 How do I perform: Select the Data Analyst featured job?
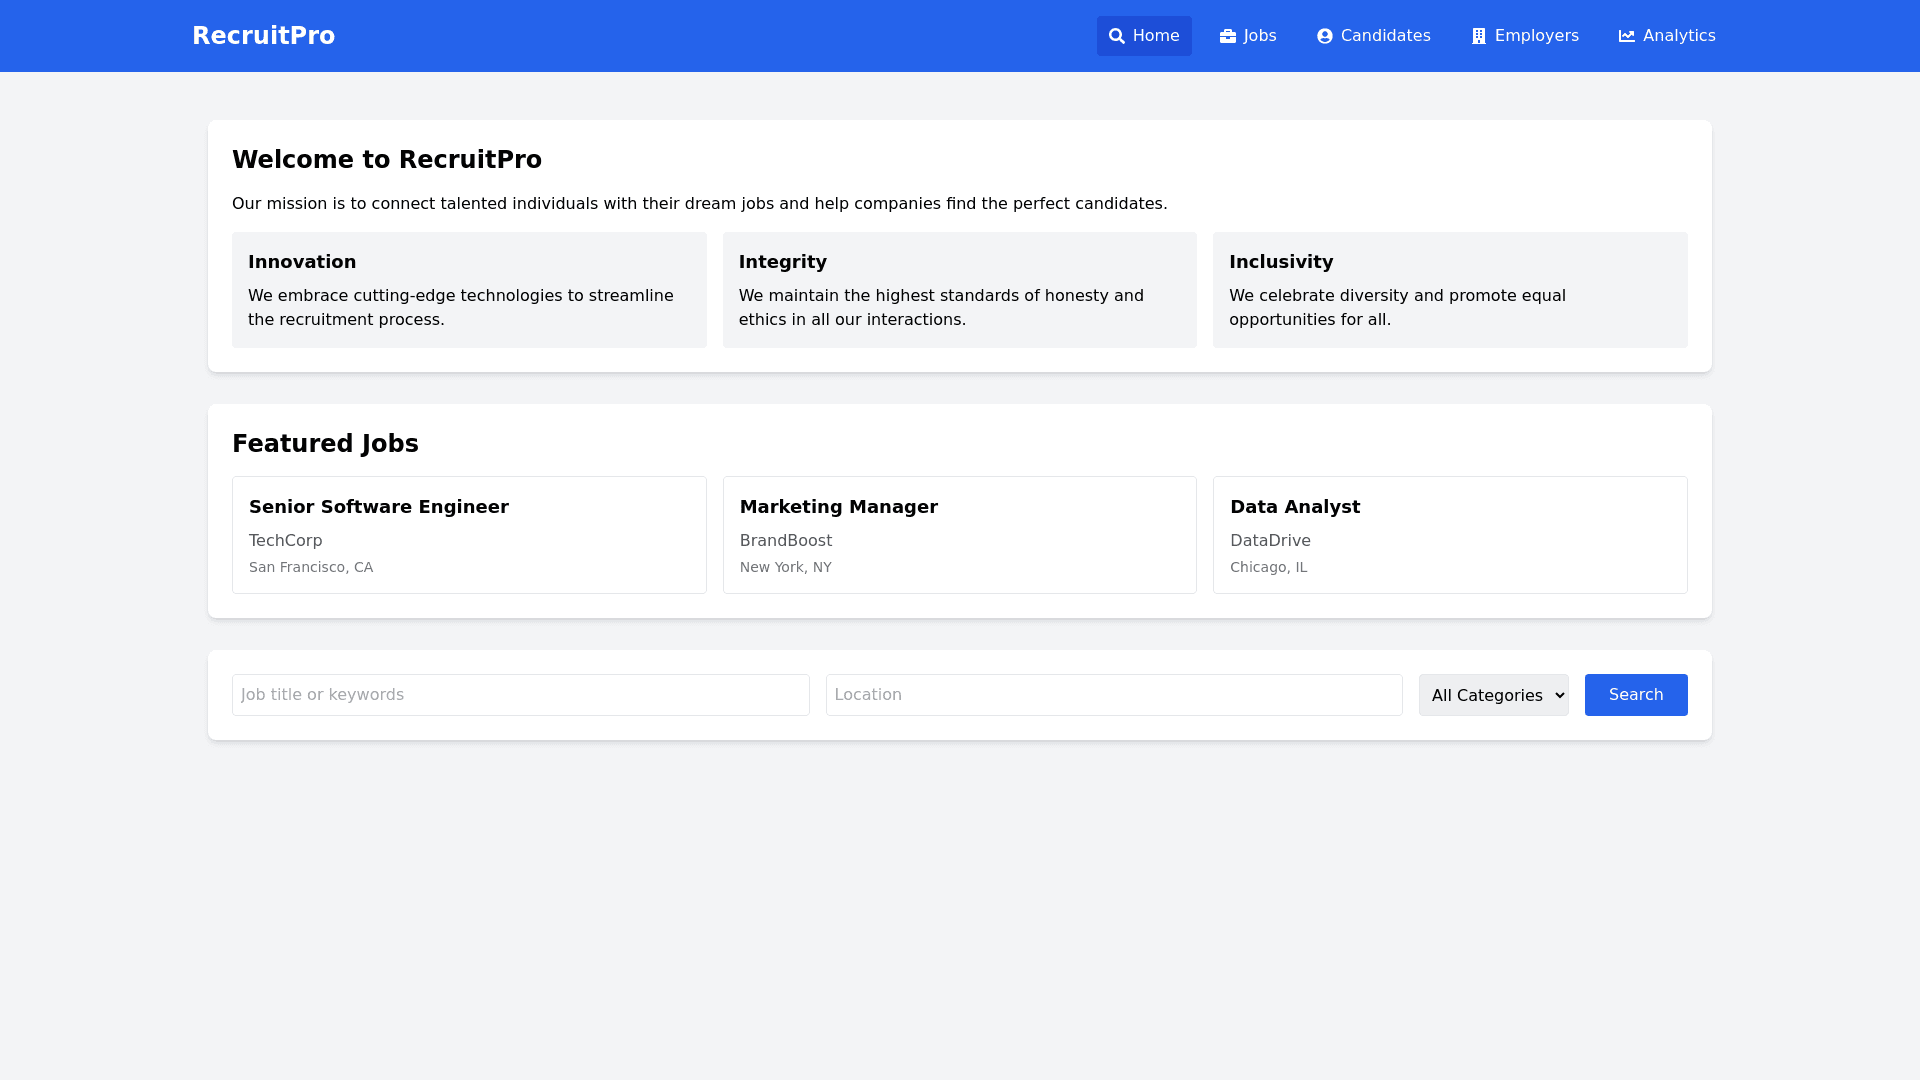pyautogui.click(x=1449, y=535)
